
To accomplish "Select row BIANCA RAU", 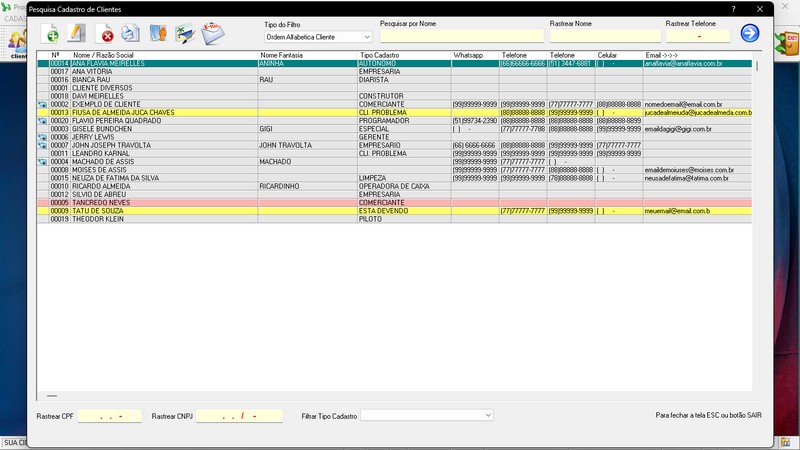I will point(394,80).
